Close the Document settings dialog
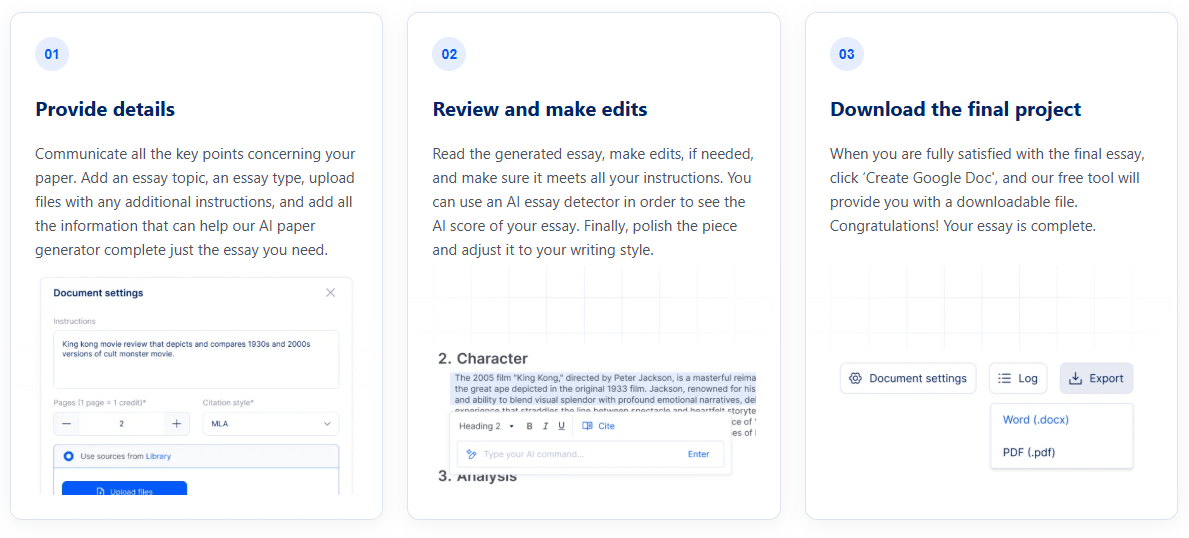 coord(330,293)
